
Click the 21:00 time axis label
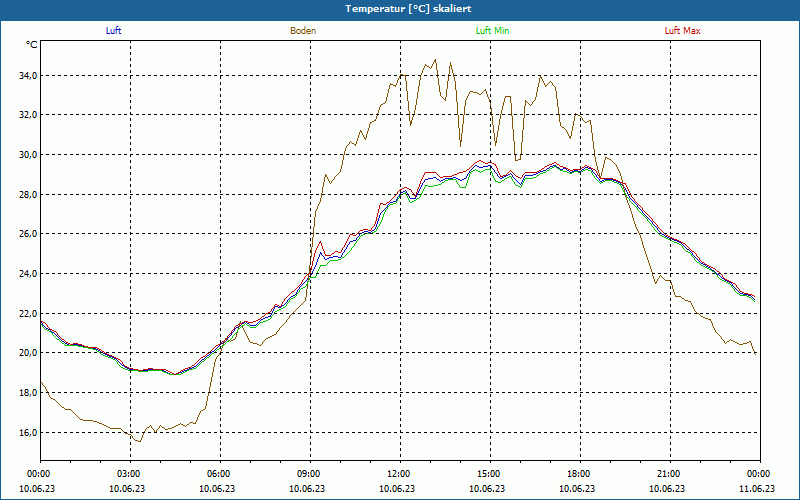pyautogui.click(x=670, y=474)
